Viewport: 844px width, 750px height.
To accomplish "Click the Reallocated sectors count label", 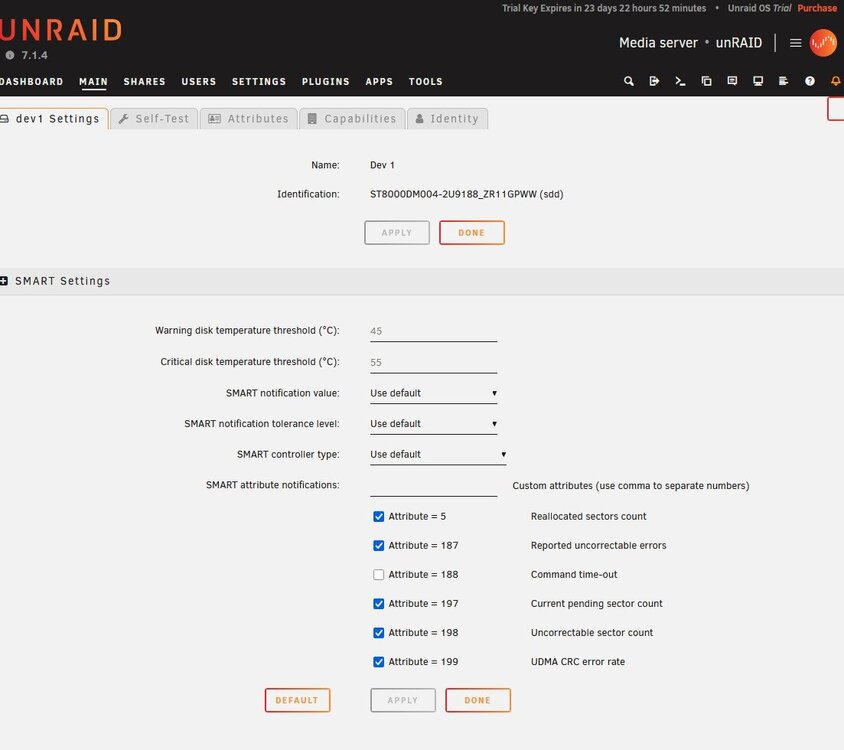I will [x=588, y=516].
